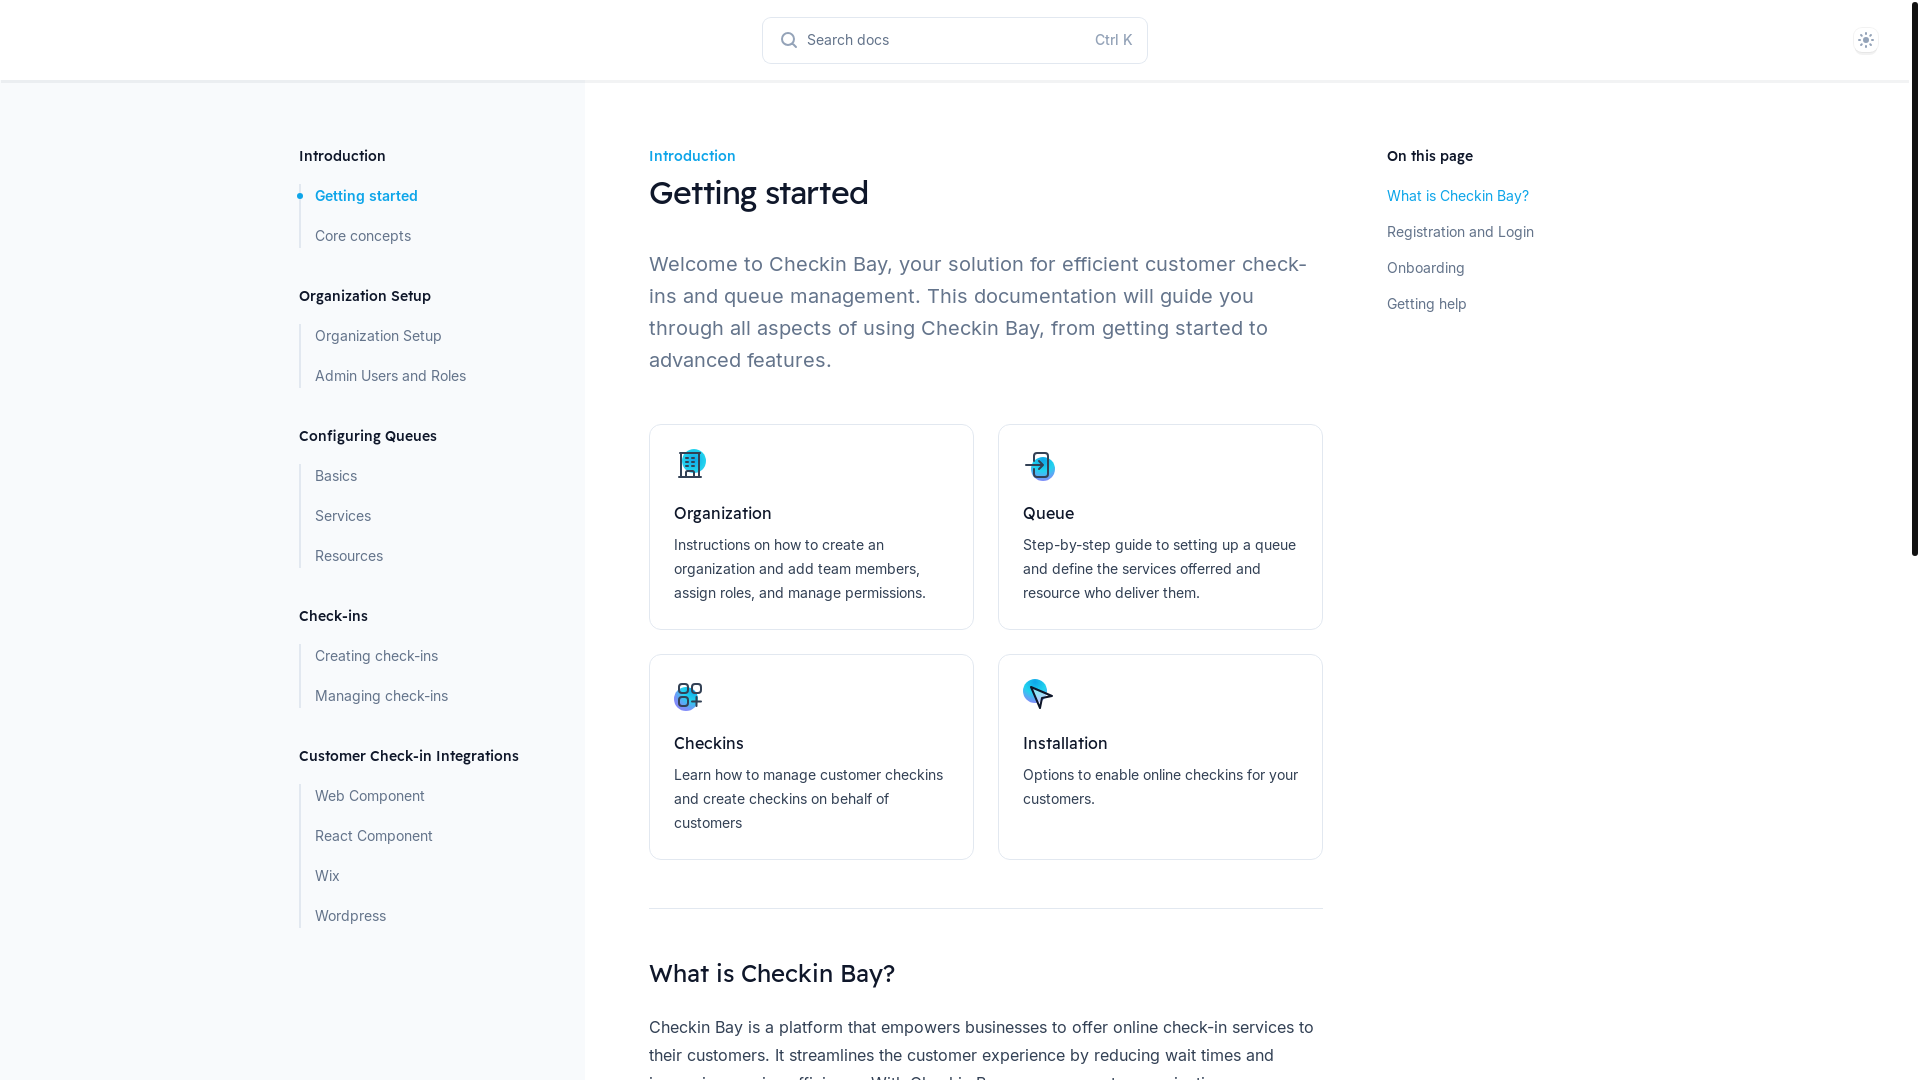1920x1080 pixels.
Task: Jump to Registration and Login section
Action: 1460,232
